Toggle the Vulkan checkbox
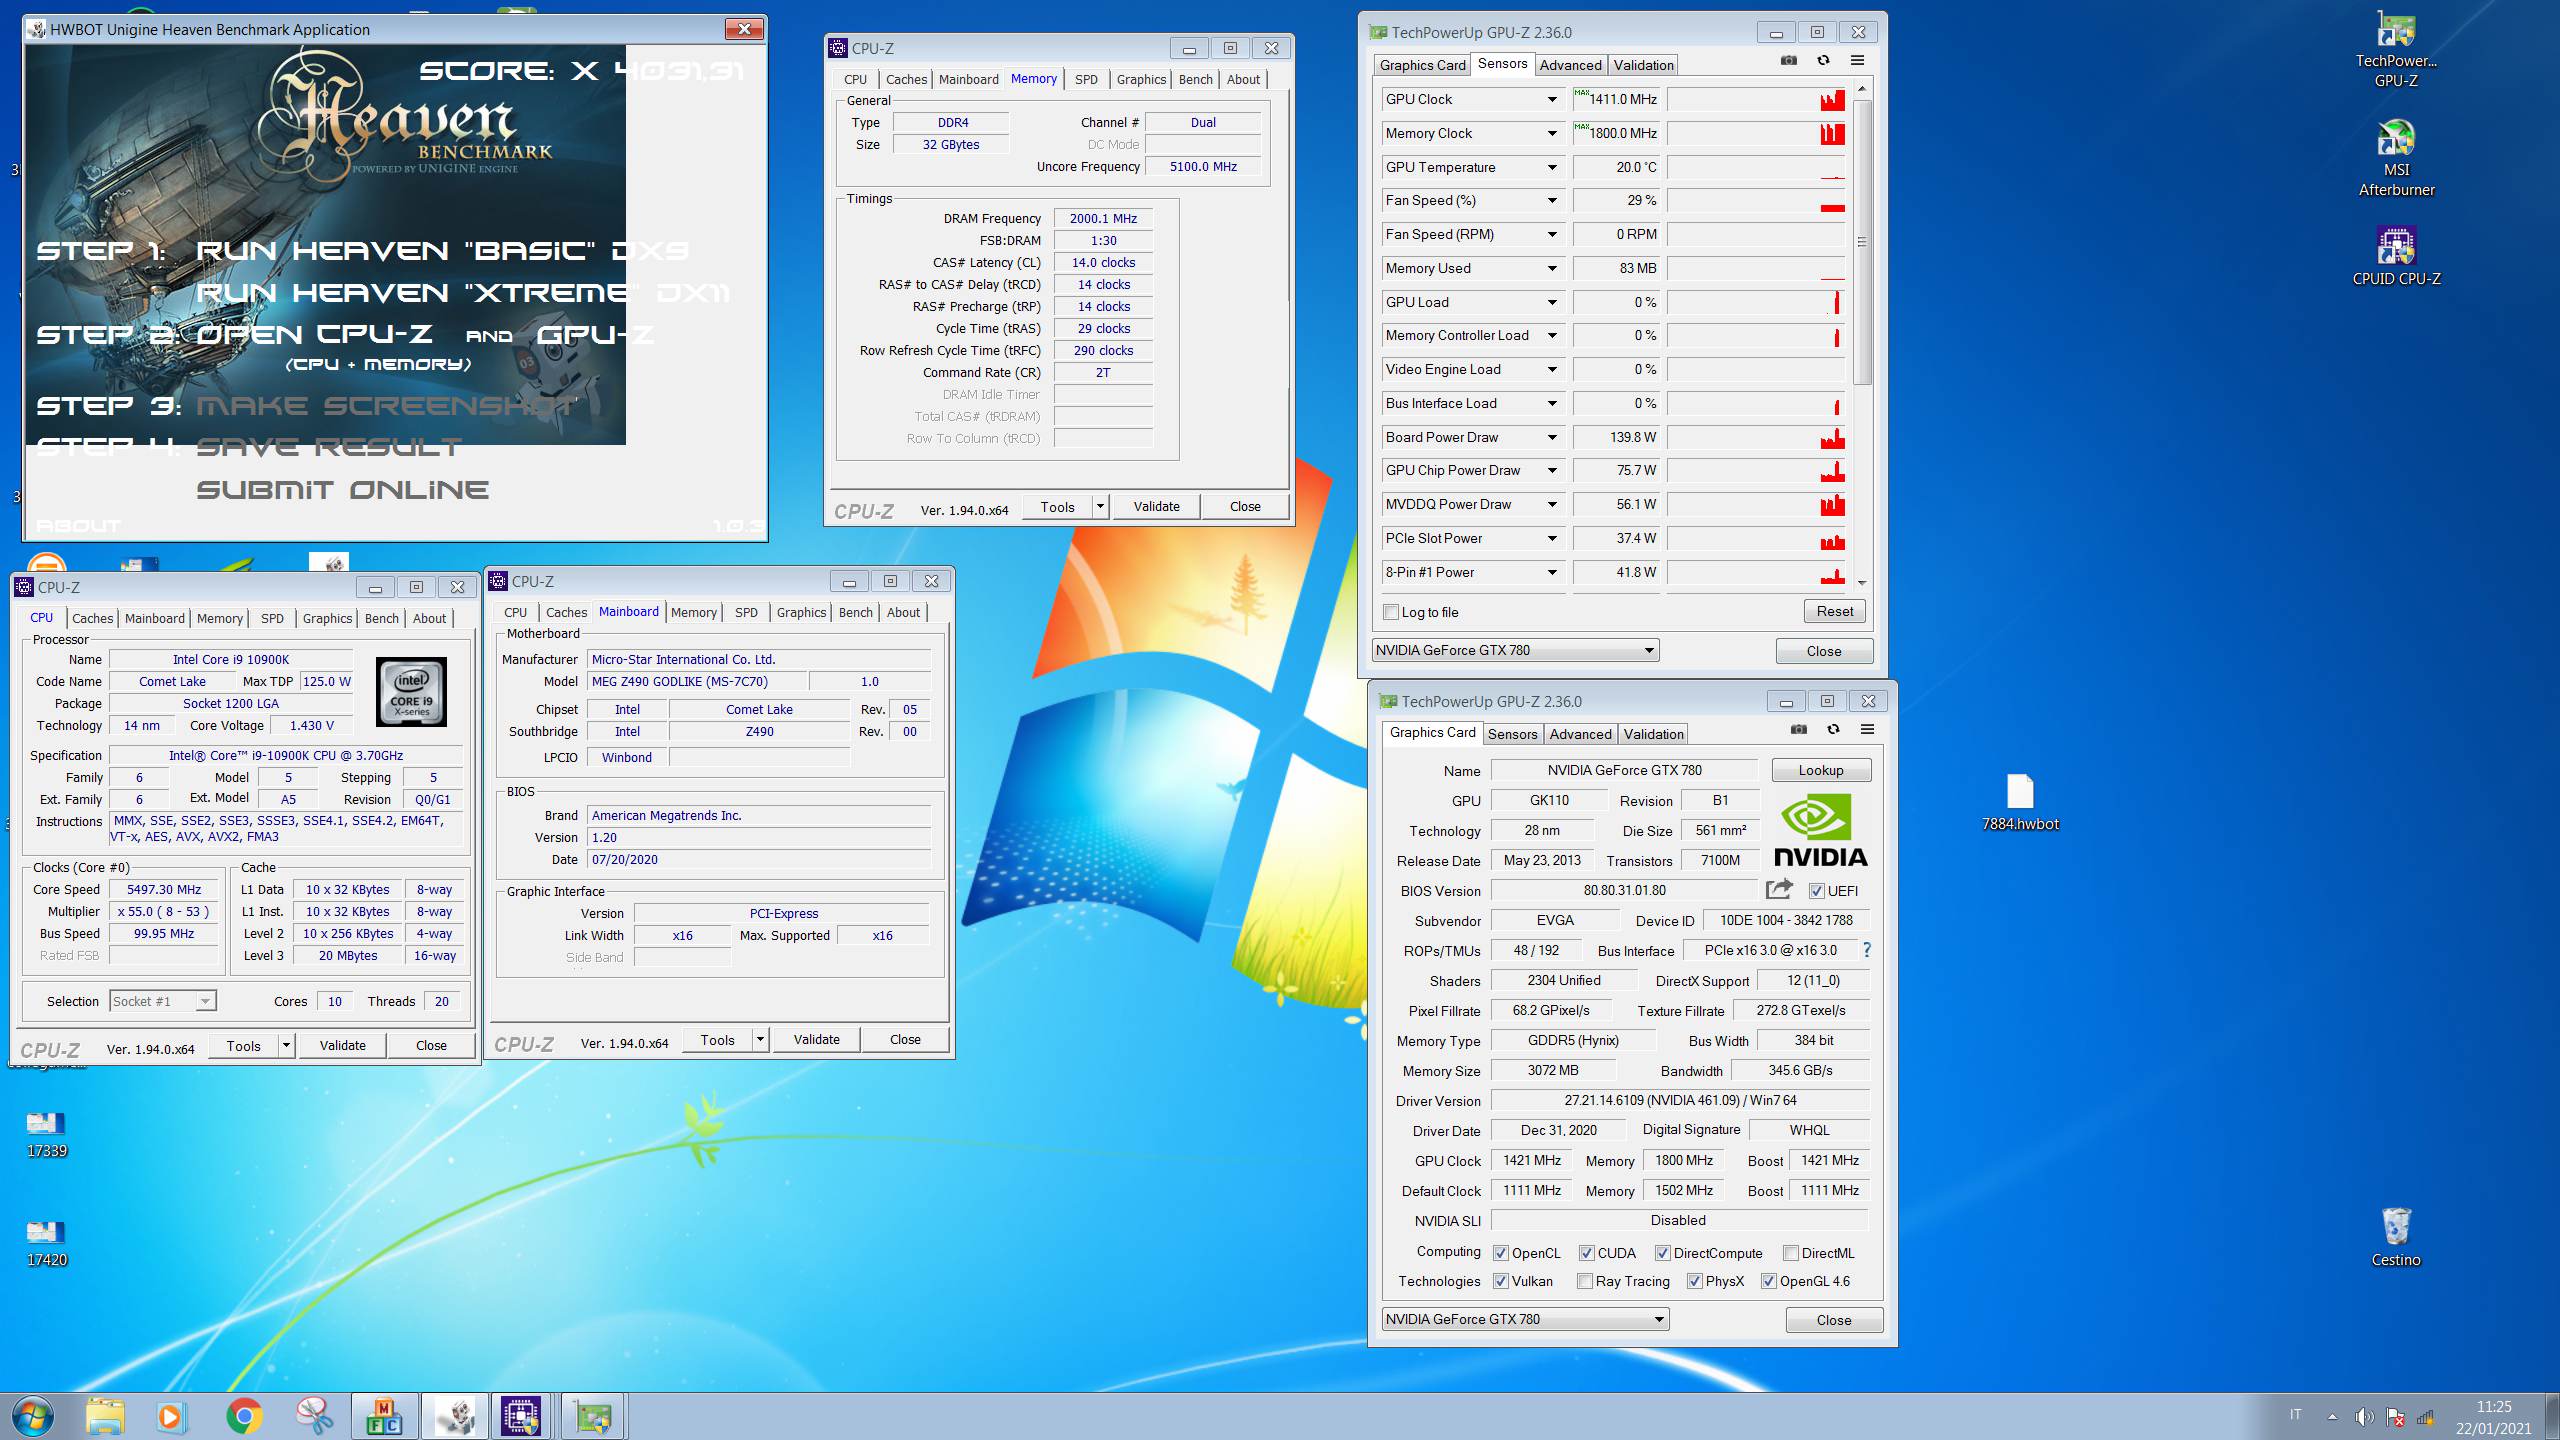This screenshot has width=2560, height=1440. (x=1501, y=1281)
